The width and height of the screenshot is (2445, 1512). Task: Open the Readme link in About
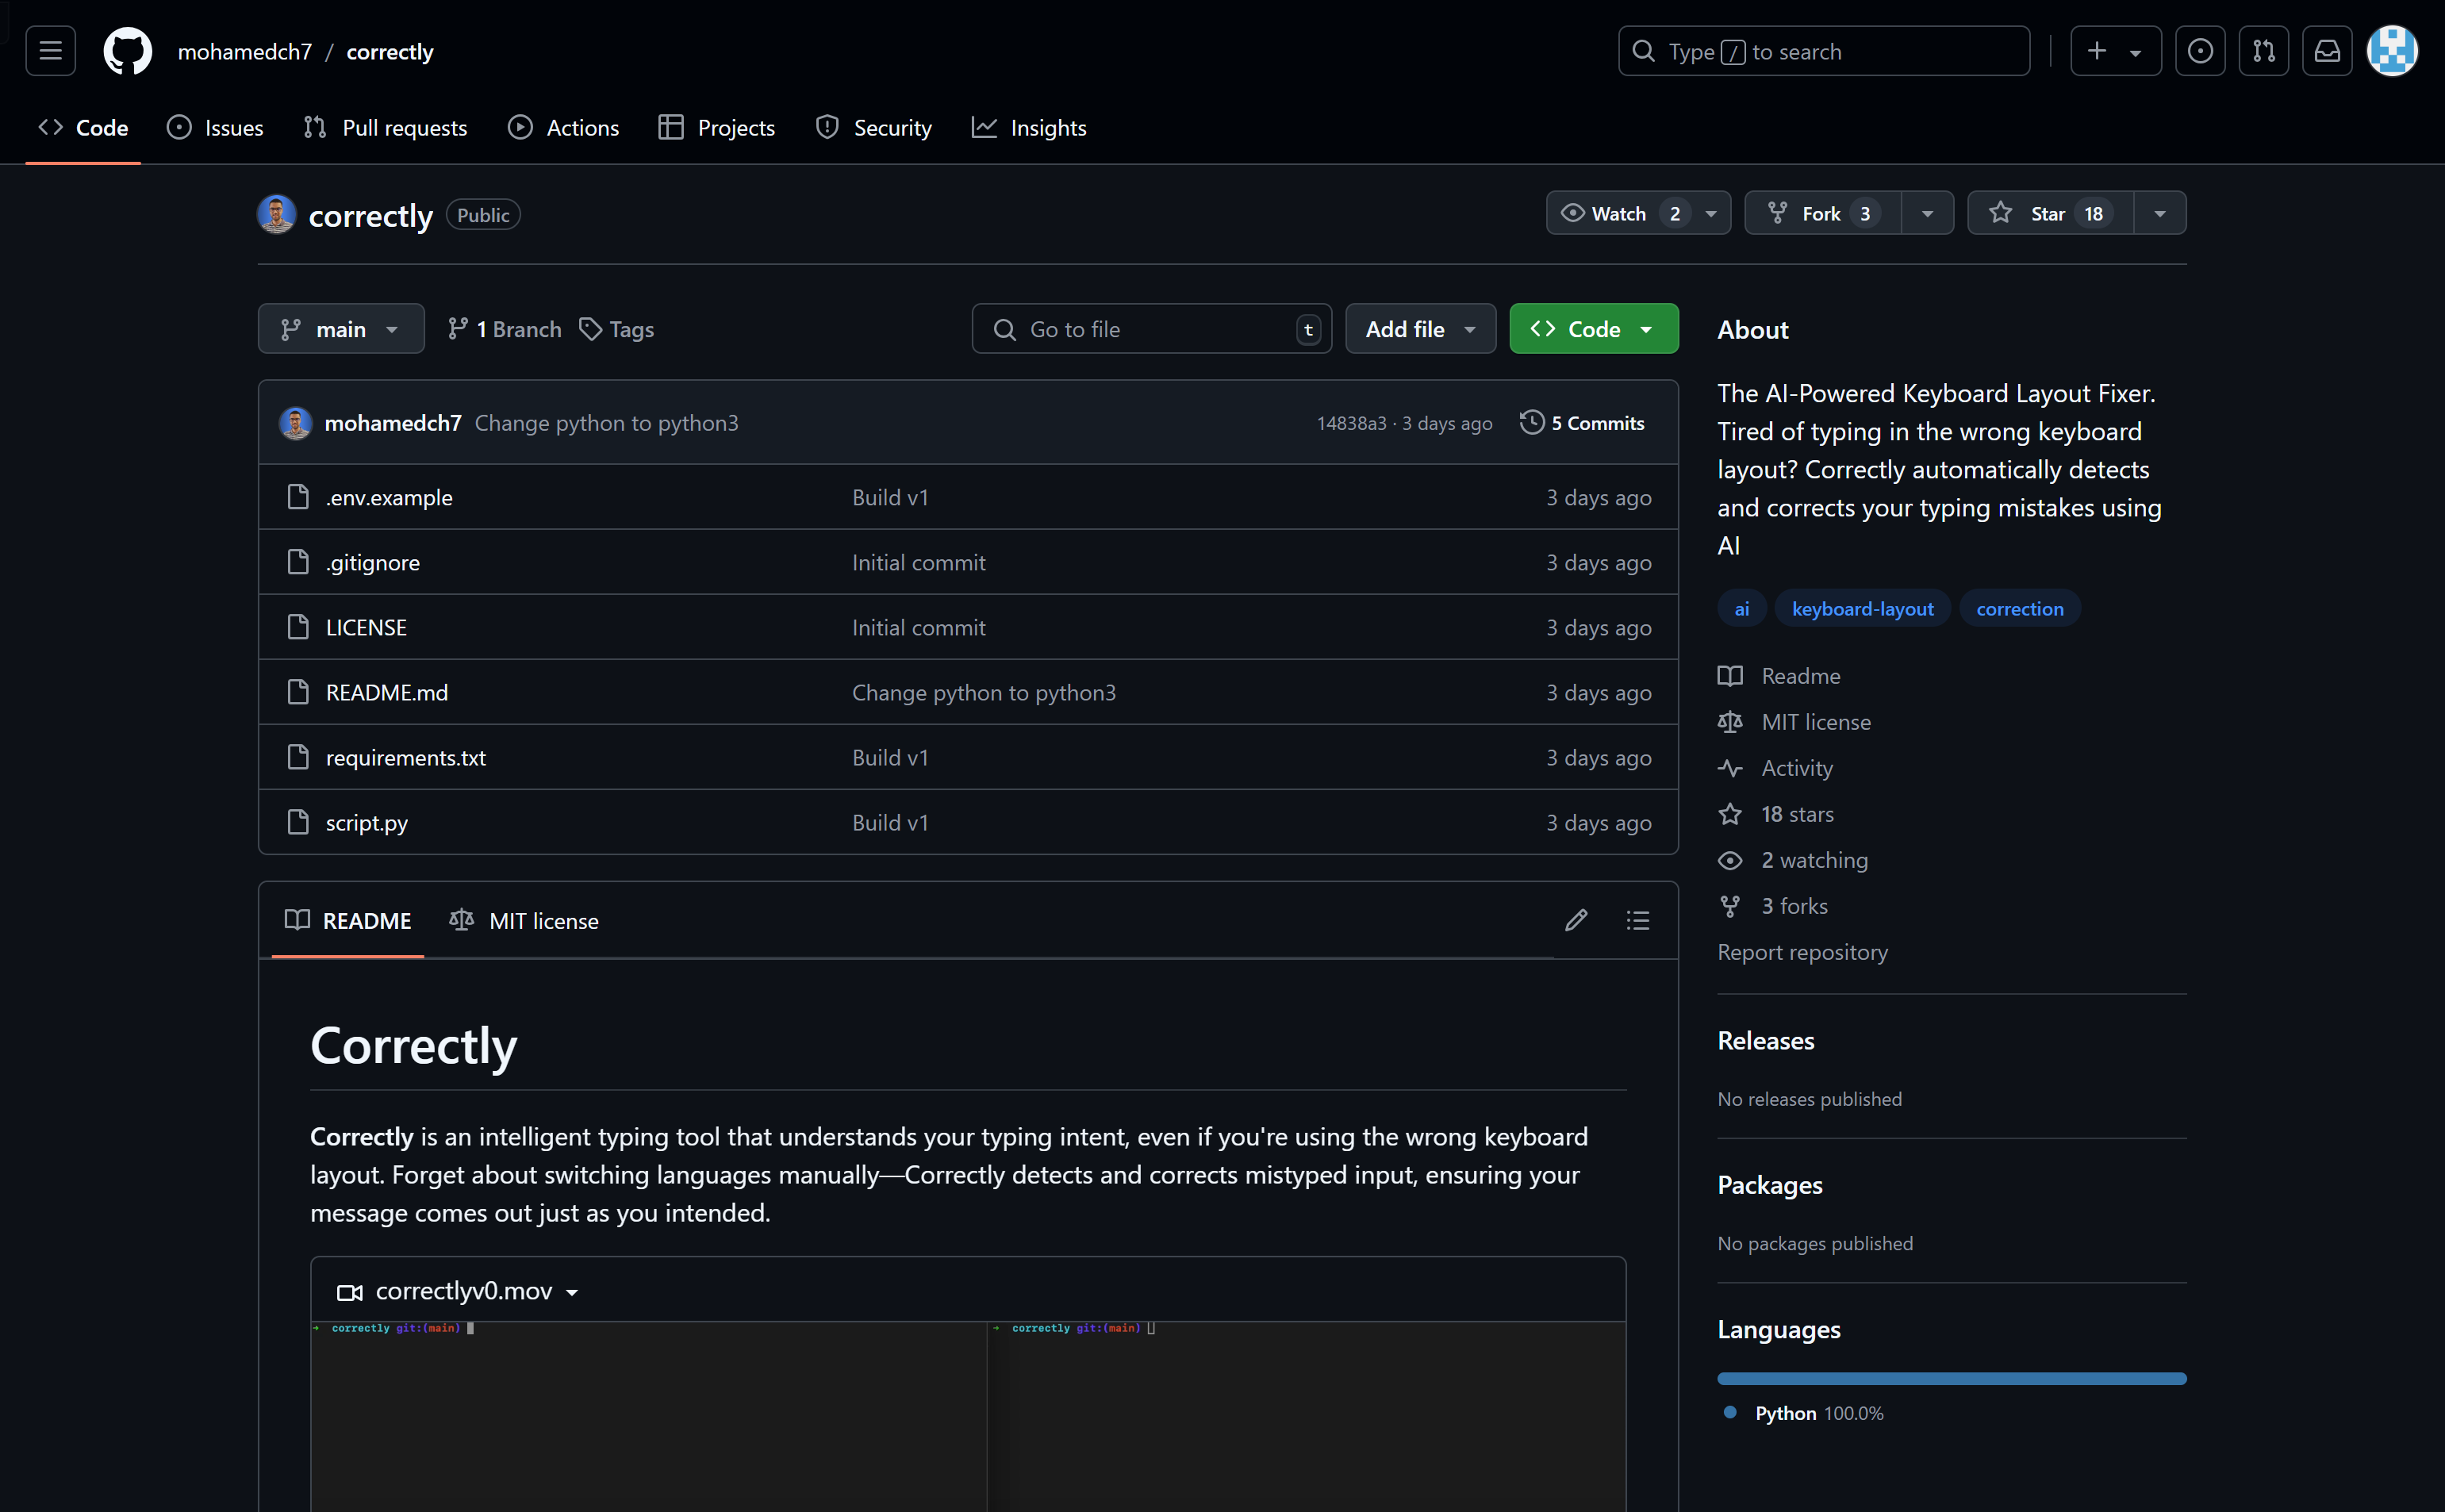[x=1779, y=676]
